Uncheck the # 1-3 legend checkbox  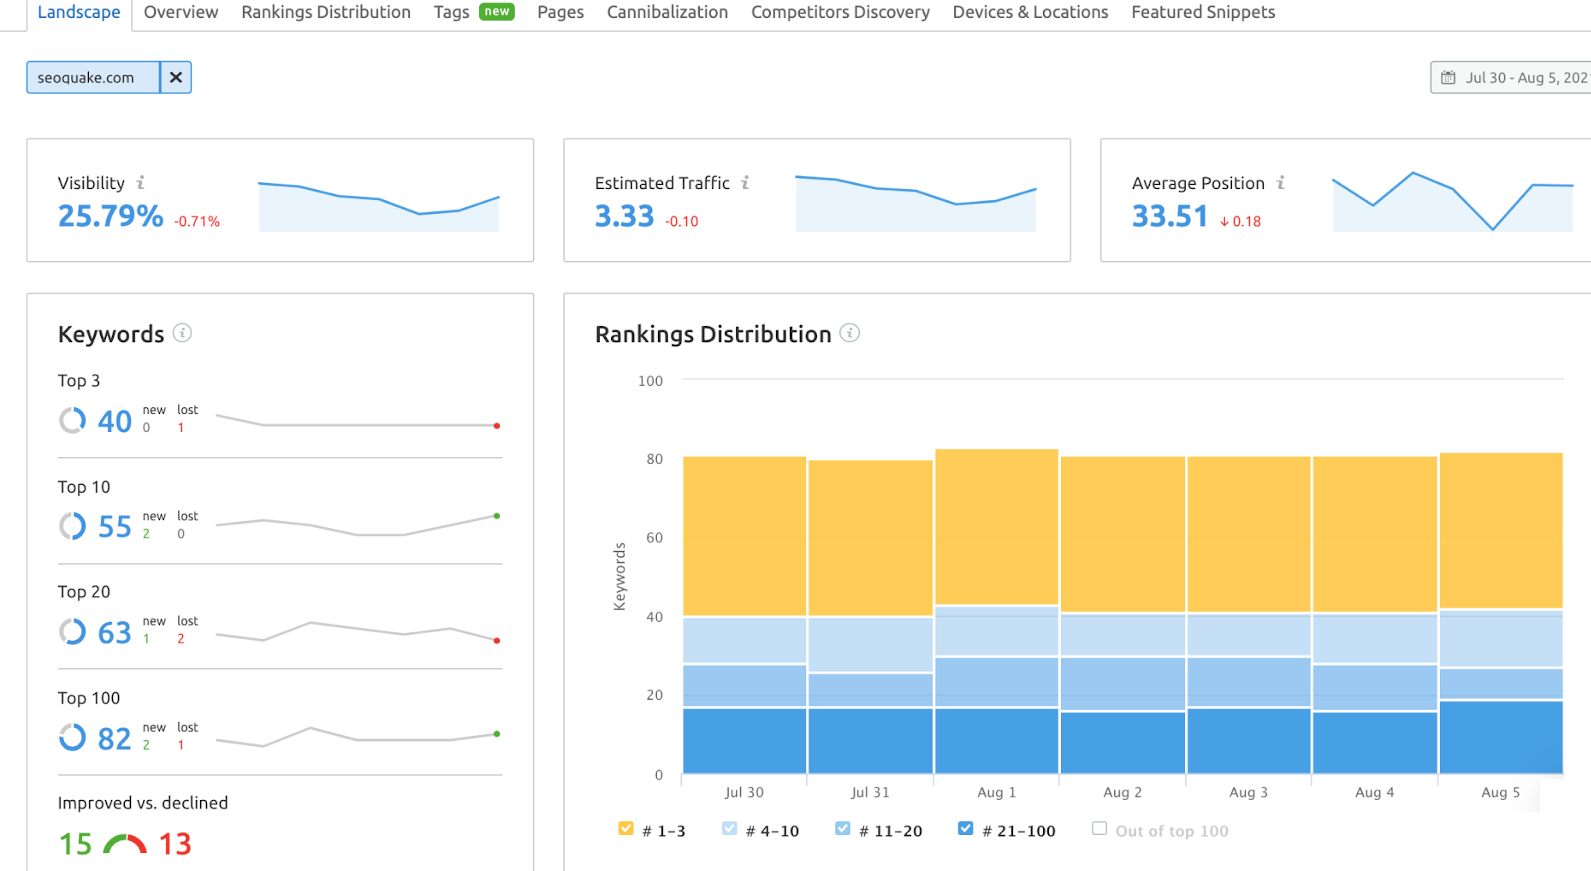(626, 829)
